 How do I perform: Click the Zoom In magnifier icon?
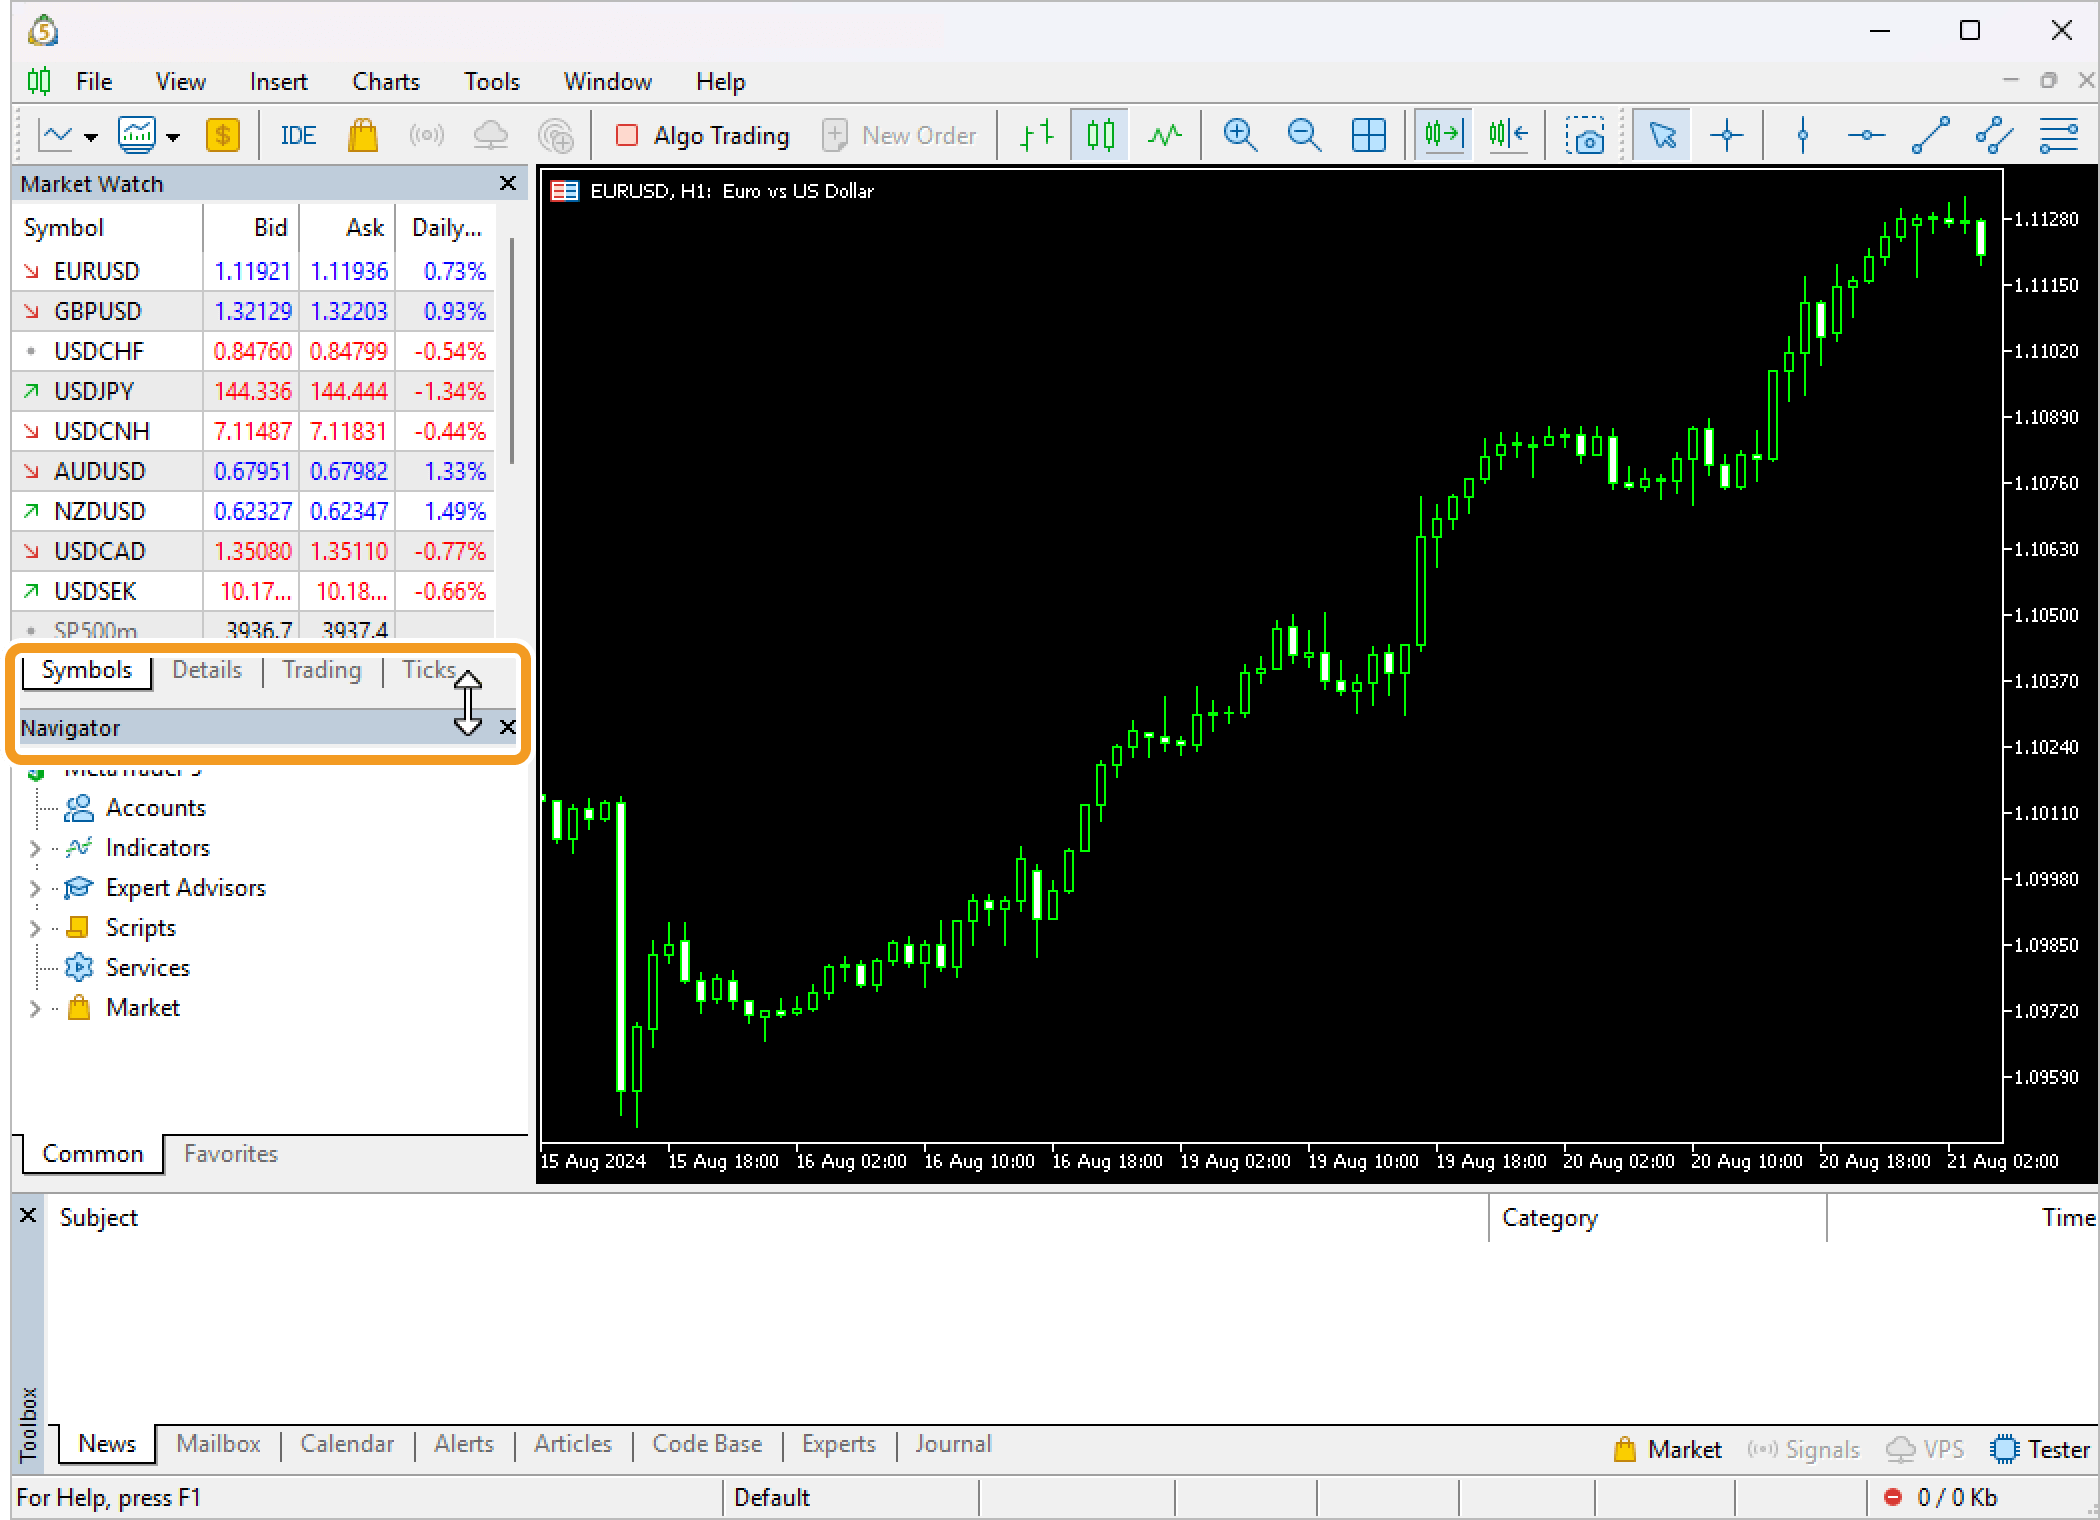point(1240,135)
